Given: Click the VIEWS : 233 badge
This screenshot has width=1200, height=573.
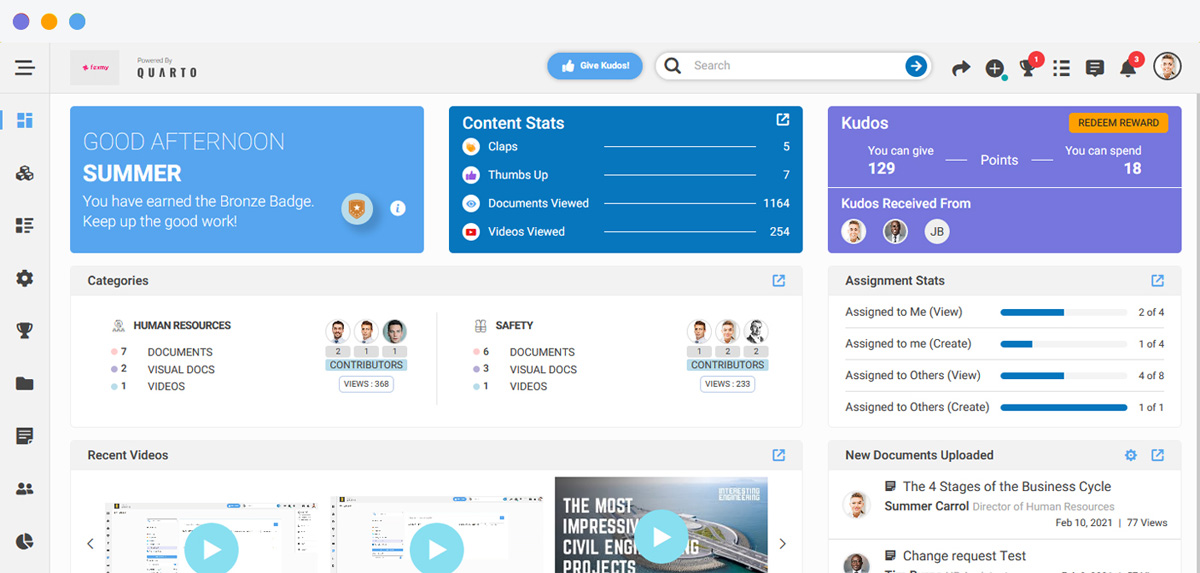Looking at the screenshot, I should [728, 384].
